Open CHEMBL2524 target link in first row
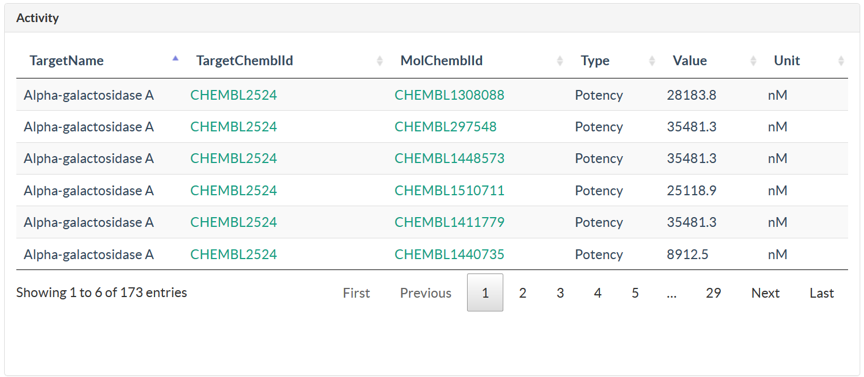Image resolution: width=864 pixels, height=377 pixels. point(234,95)
